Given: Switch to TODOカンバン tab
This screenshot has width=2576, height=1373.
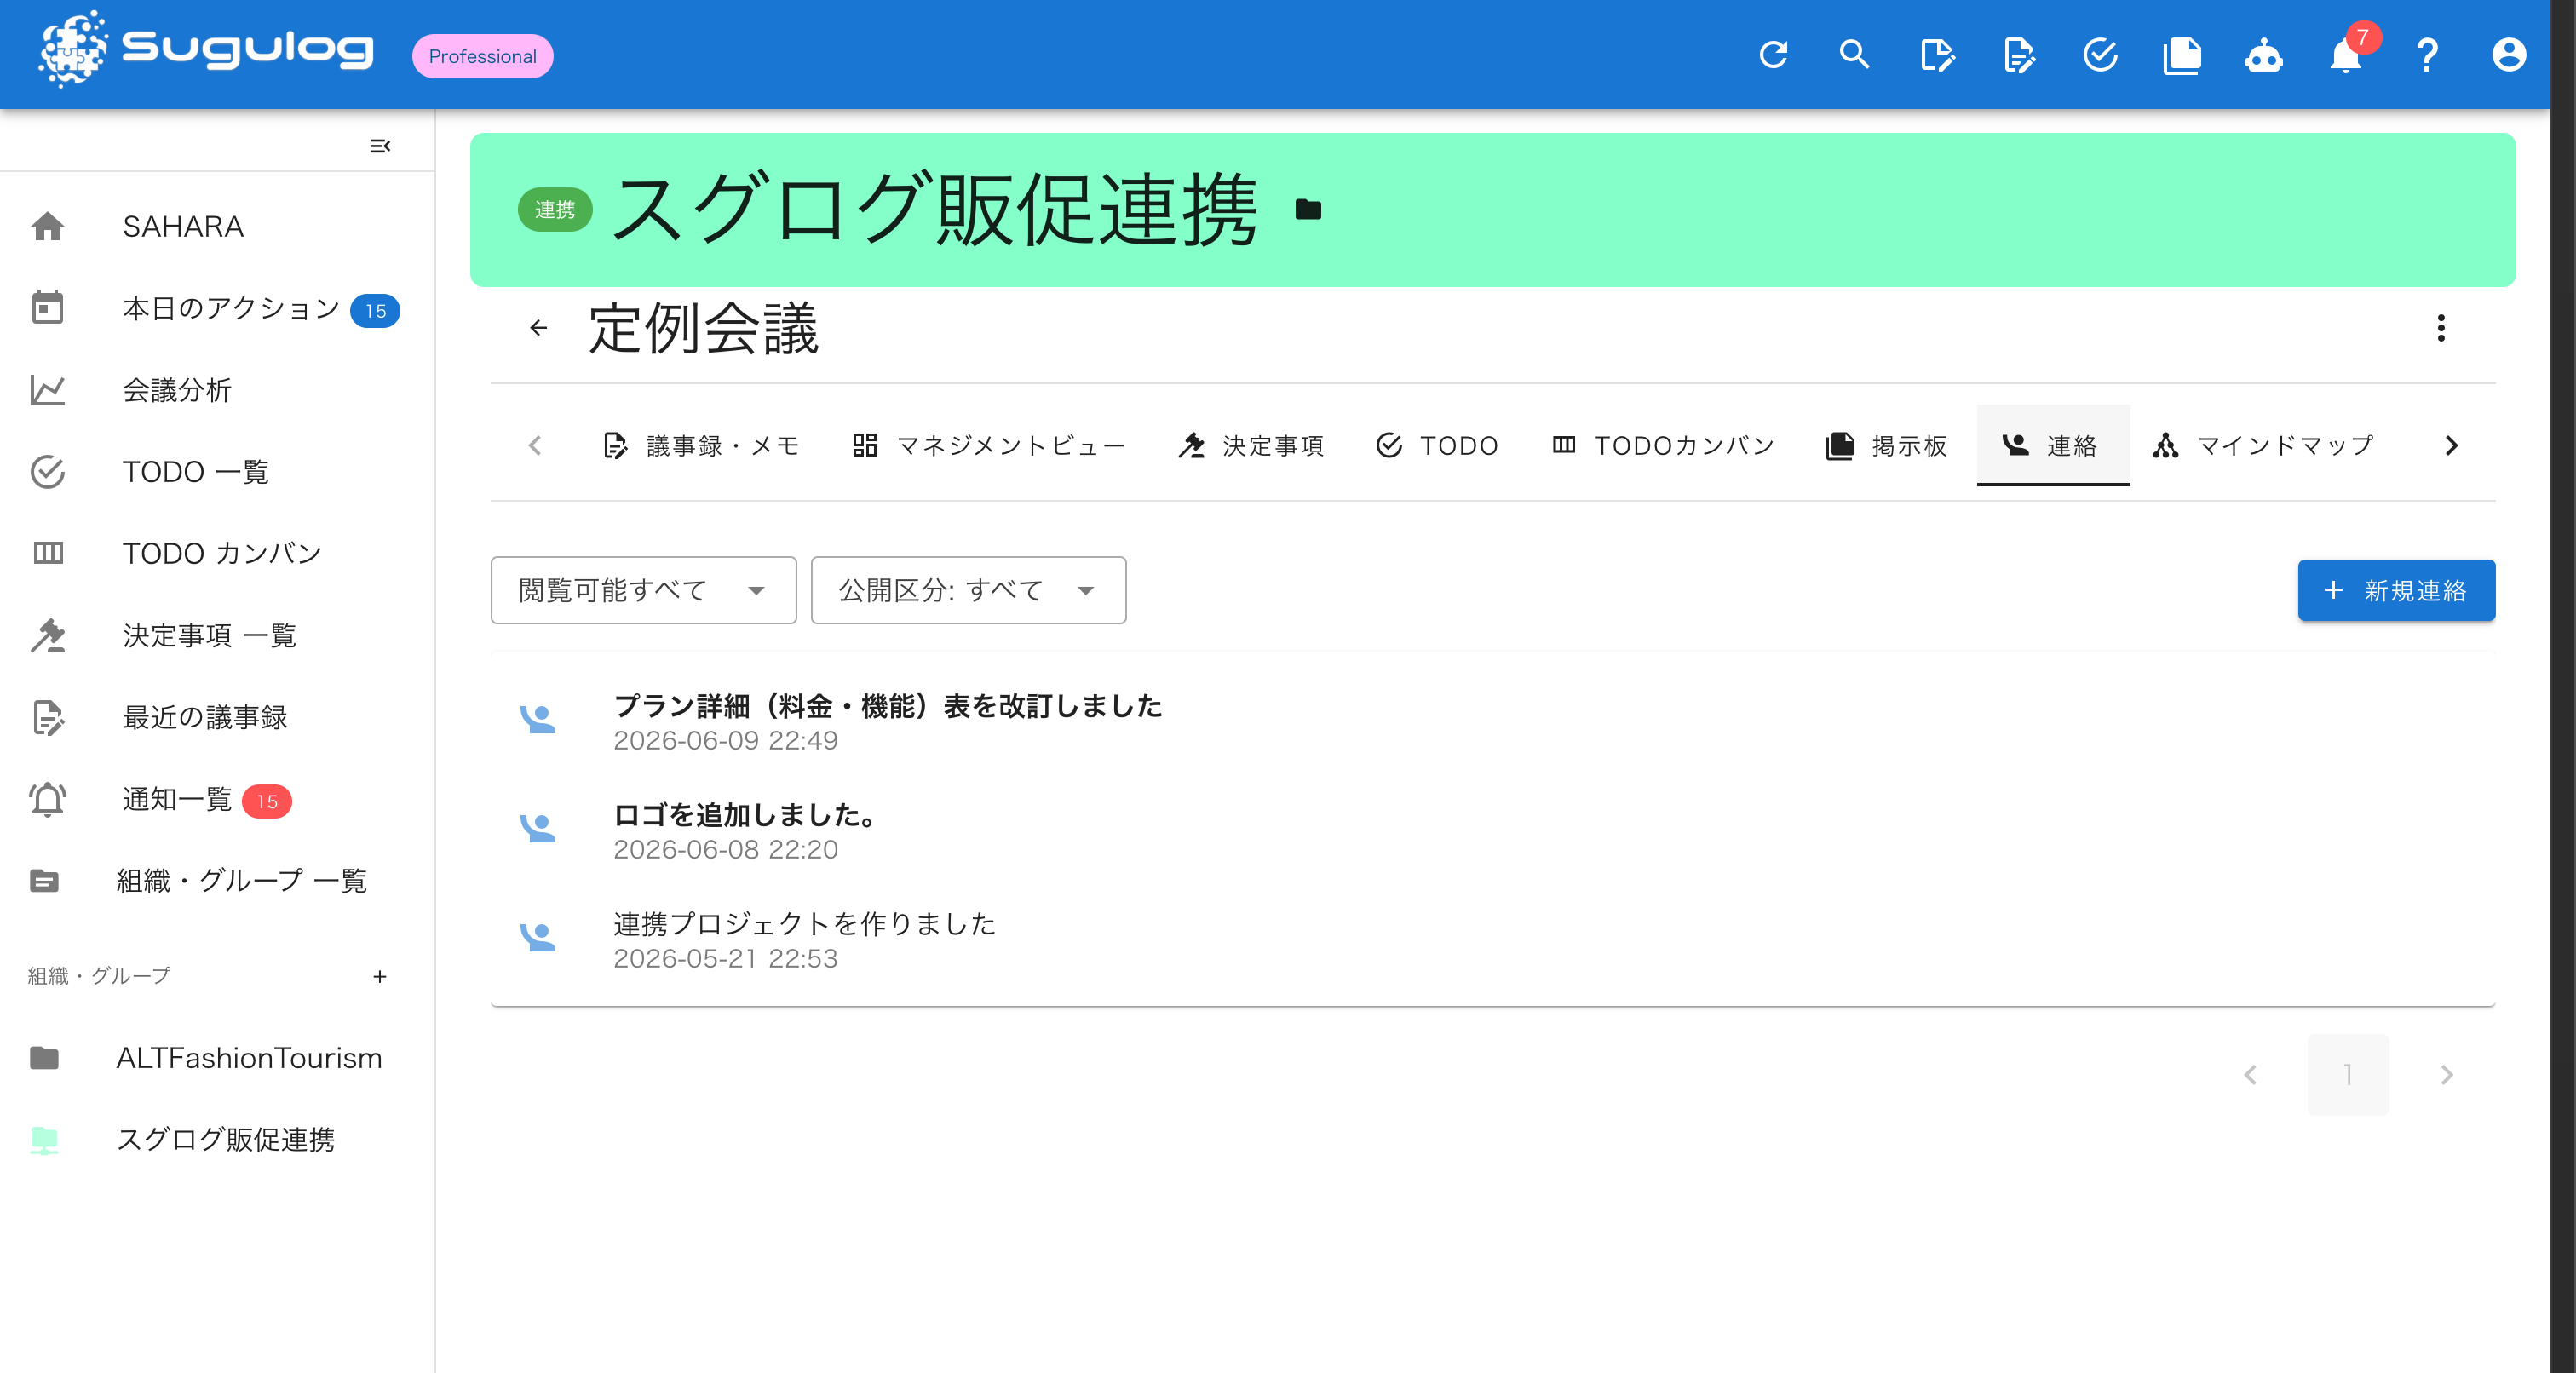Looking at the screenshot, I should (x=1663, y=445).
